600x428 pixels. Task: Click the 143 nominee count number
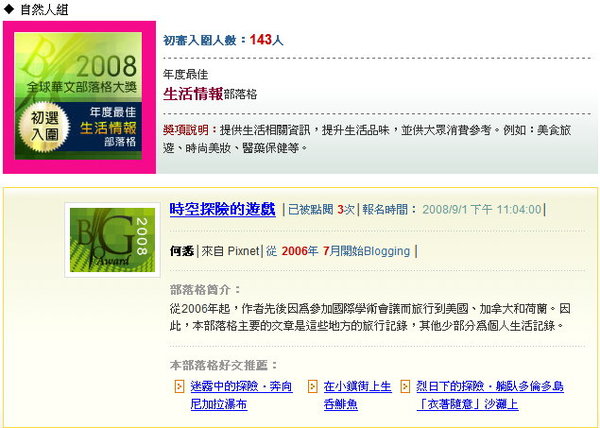coord(261,39)
